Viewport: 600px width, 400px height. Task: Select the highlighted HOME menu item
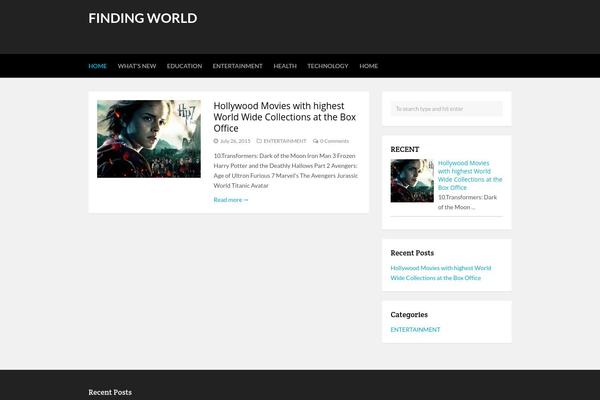(98, 66)
